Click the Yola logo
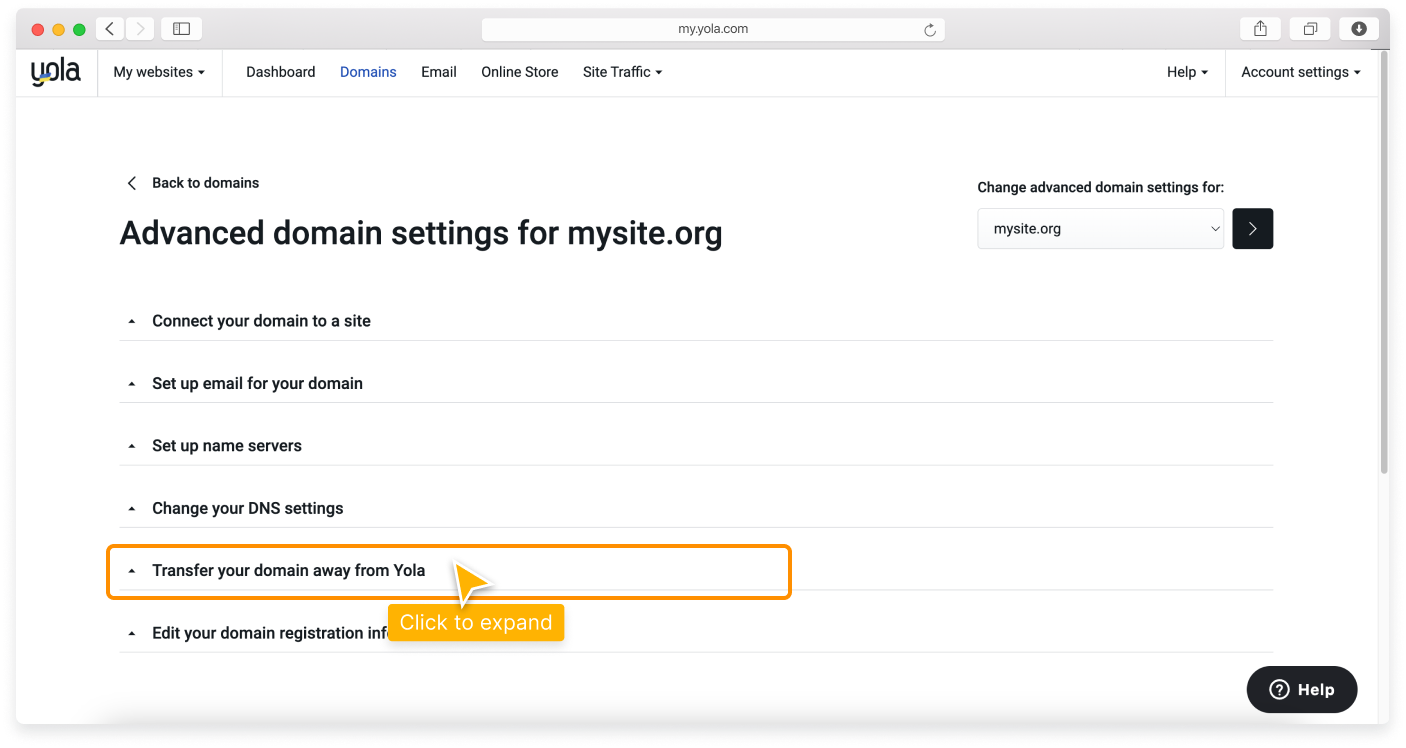The image size is (1406, 748). coord(55,70)
